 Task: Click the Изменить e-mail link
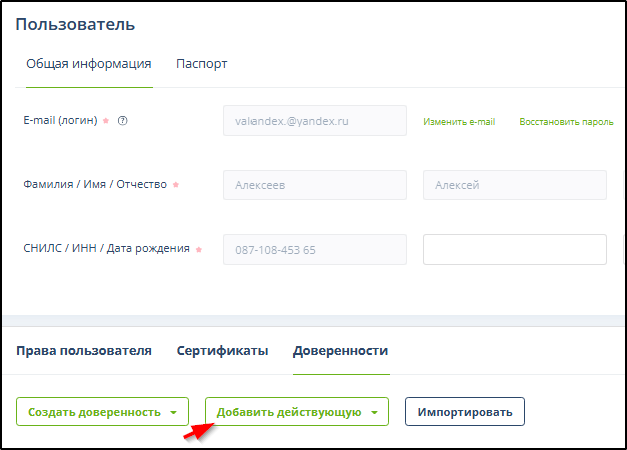coord(459,122)
